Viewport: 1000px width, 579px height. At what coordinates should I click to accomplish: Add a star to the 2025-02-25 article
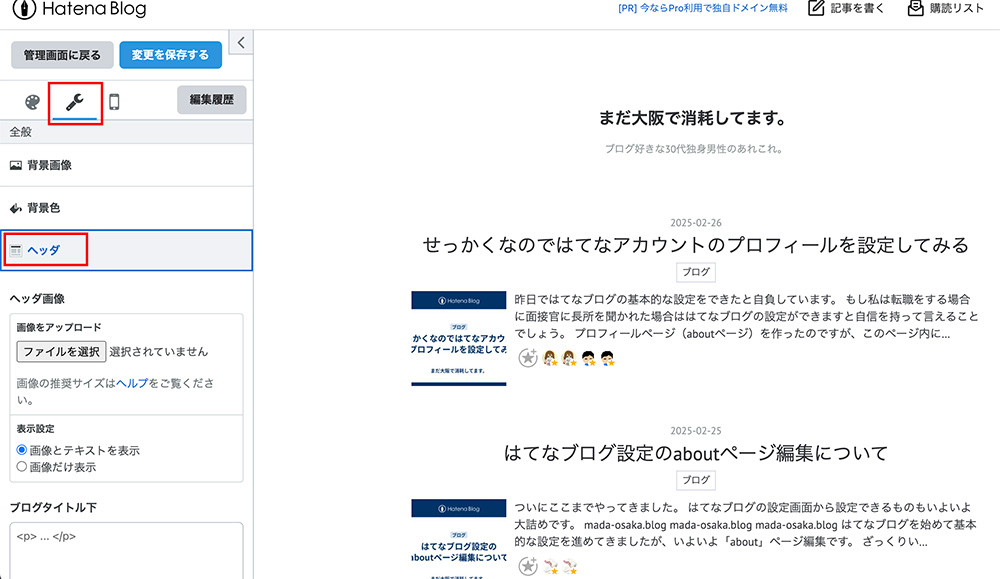pyautogui.click(x=528, y=566)
